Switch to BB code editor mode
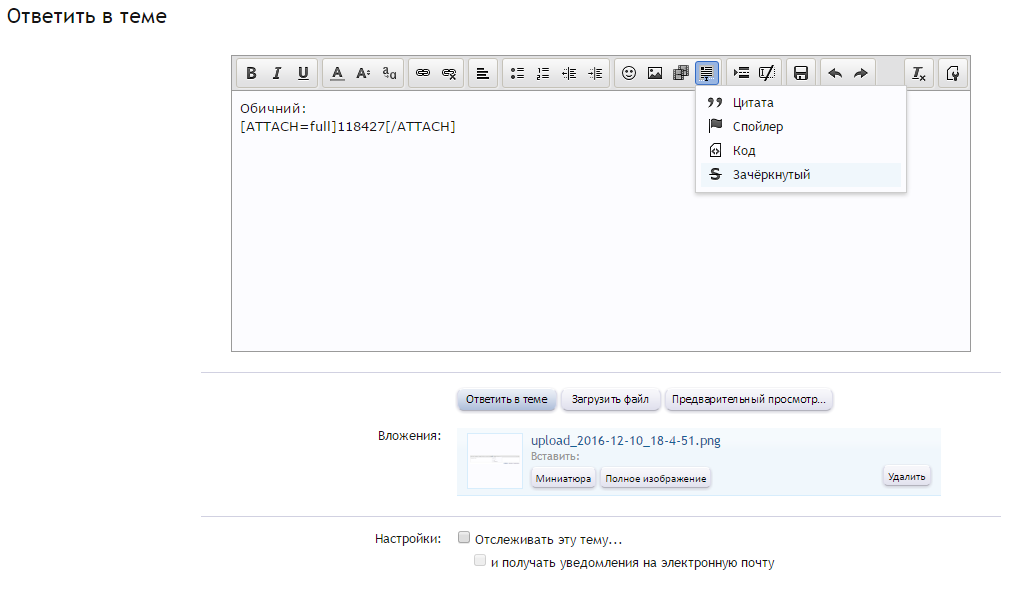The image size is (1019, 596). pos(953,73)
